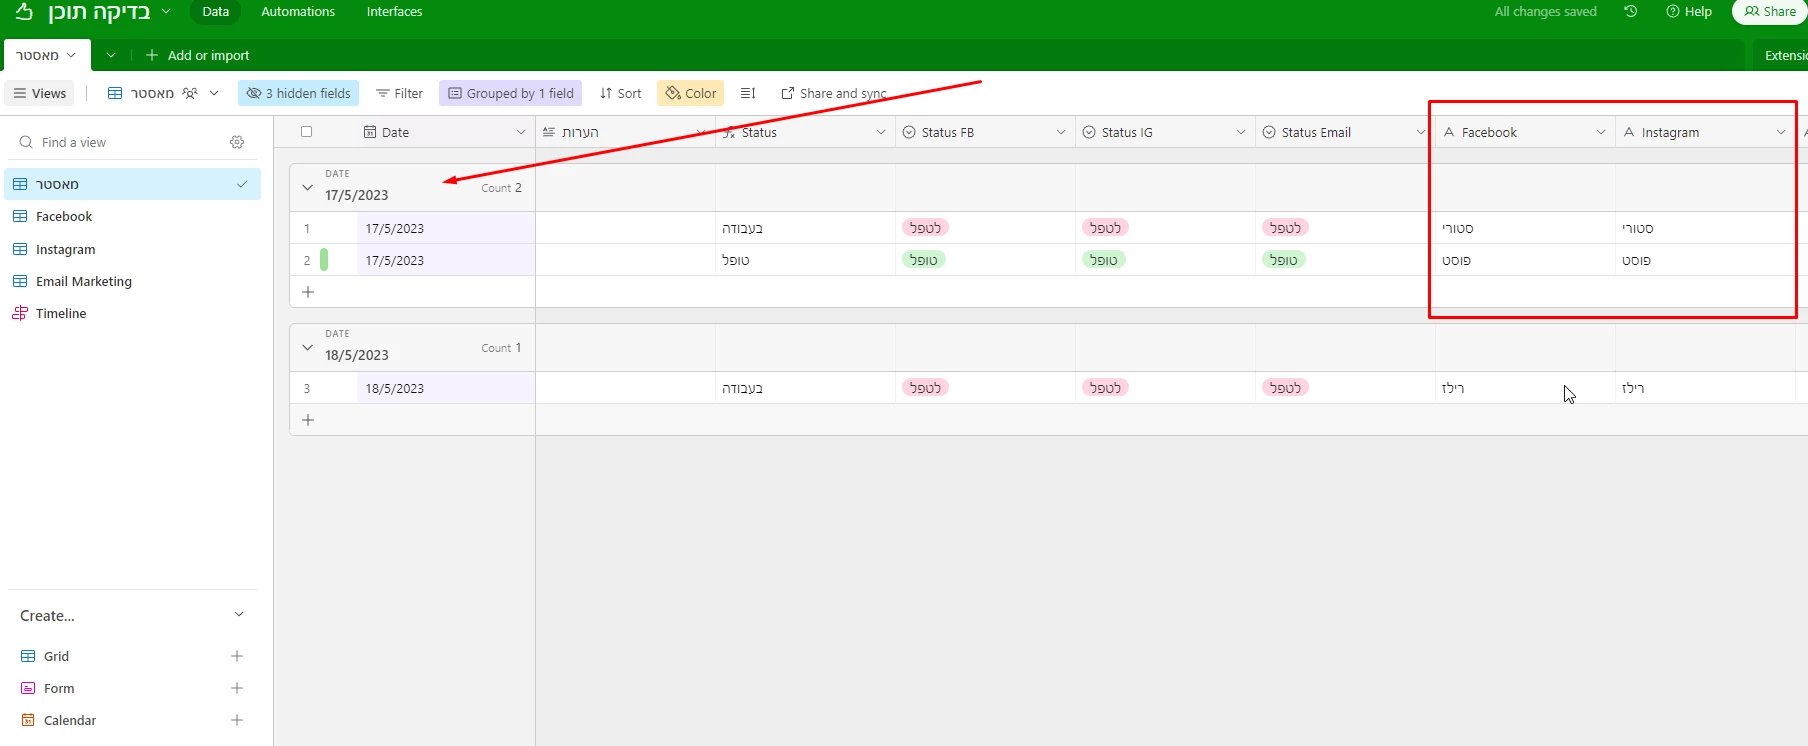
Task: Add a Grid view with plus icon
Action: [237, 656]
